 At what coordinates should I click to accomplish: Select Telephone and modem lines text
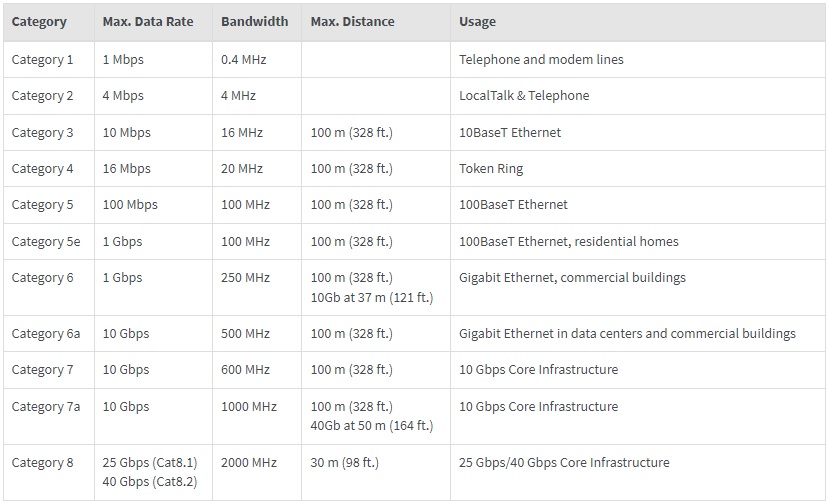541,60
